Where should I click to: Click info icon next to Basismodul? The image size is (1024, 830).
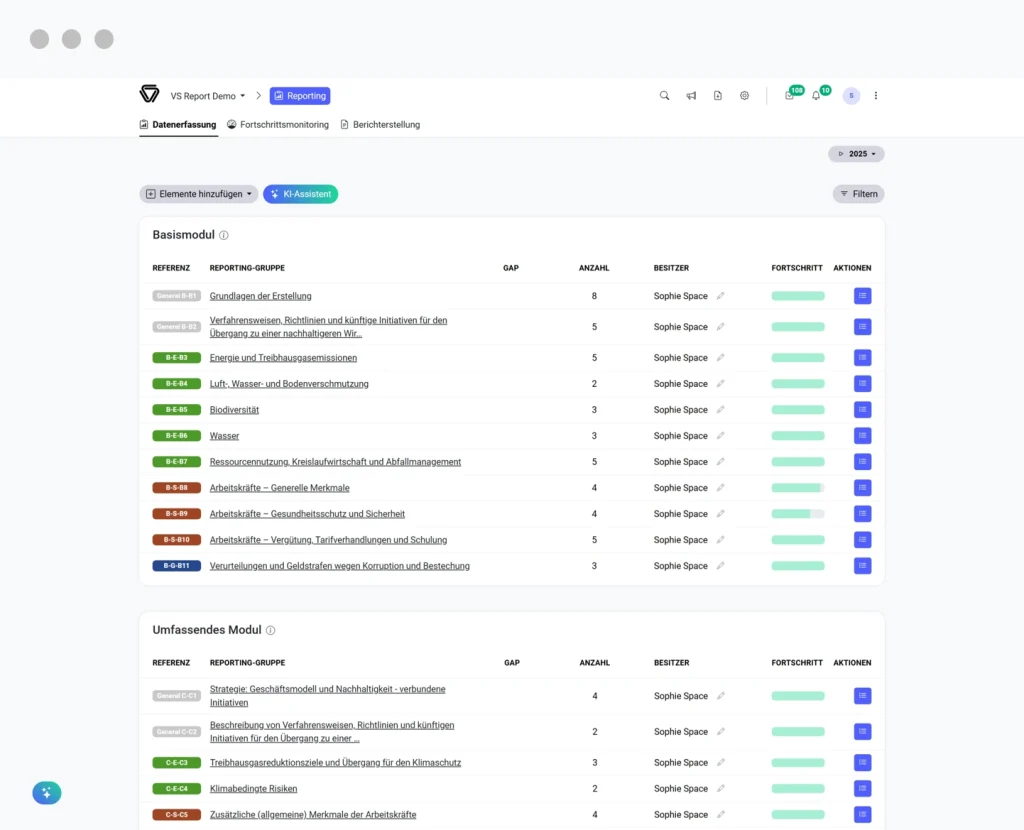[x=224, y=235]
